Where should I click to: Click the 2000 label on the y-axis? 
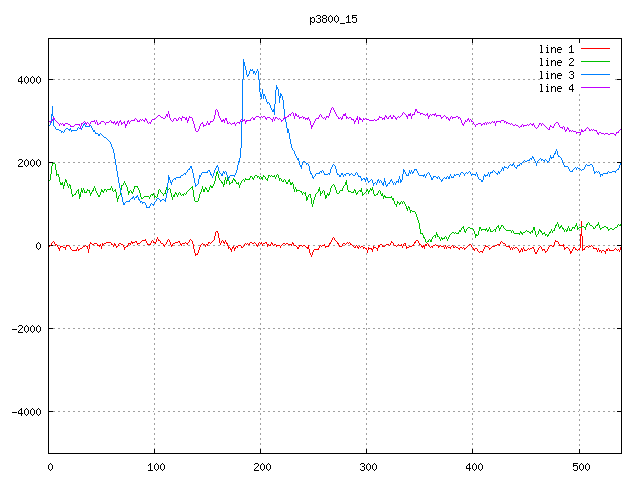[28, 163]
